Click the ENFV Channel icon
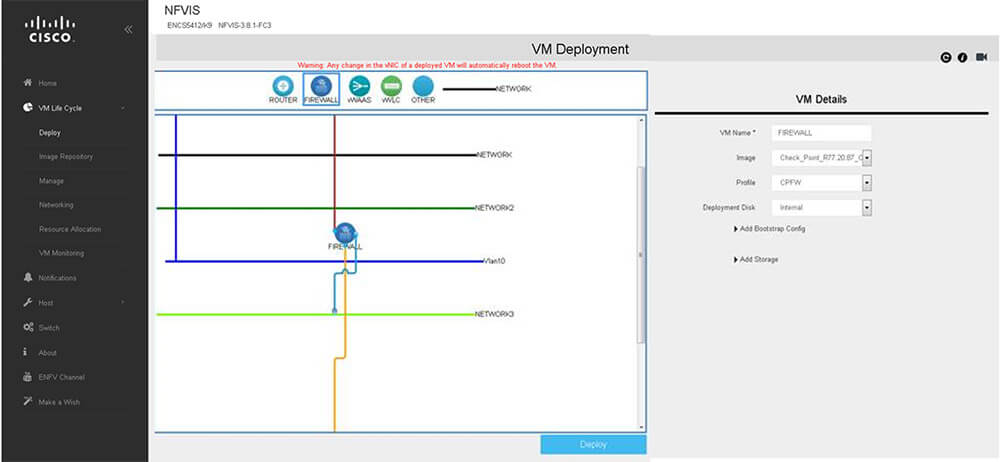1000x462 pixels. click(27, 377)
